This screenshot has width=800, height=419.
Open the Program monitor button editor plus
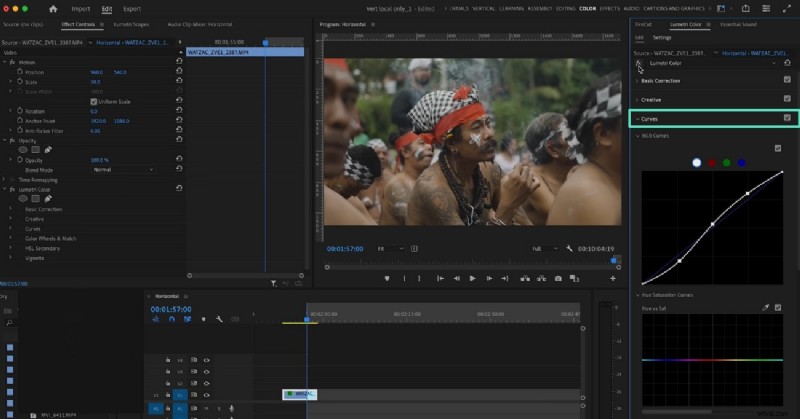point(613,278)
